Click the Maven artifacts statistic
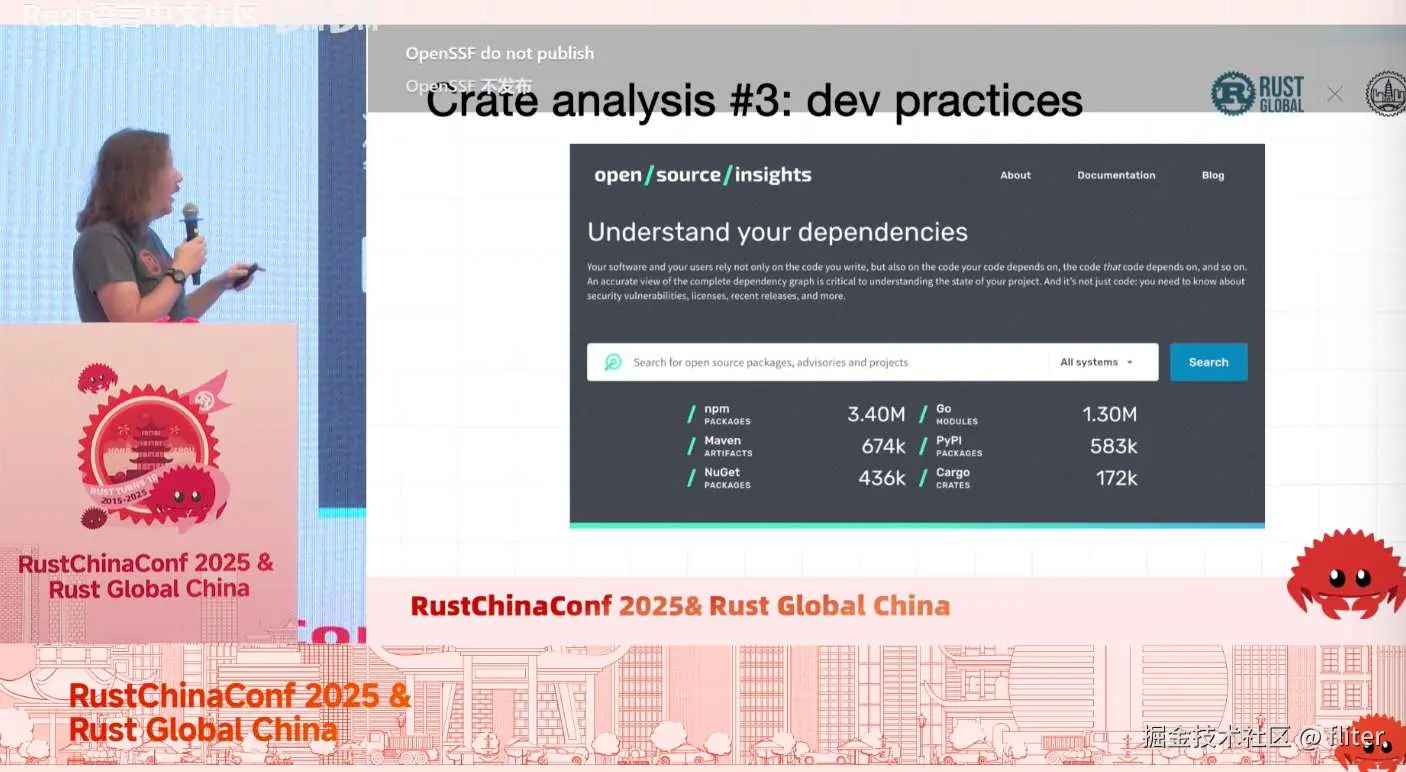This screenshot has width=1406, height=772. click(796, 446)
